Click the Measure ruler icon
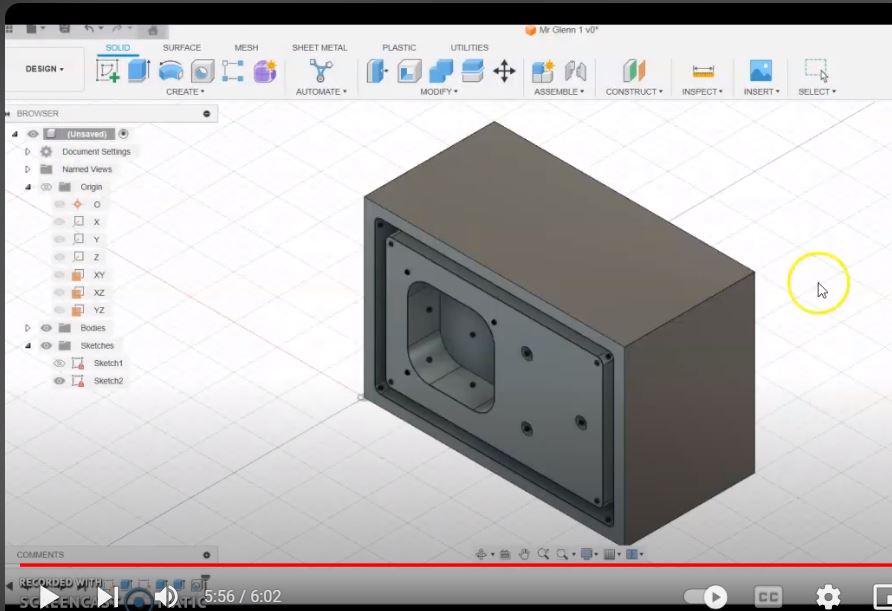The image size is (892, 611). pos(703,72)
